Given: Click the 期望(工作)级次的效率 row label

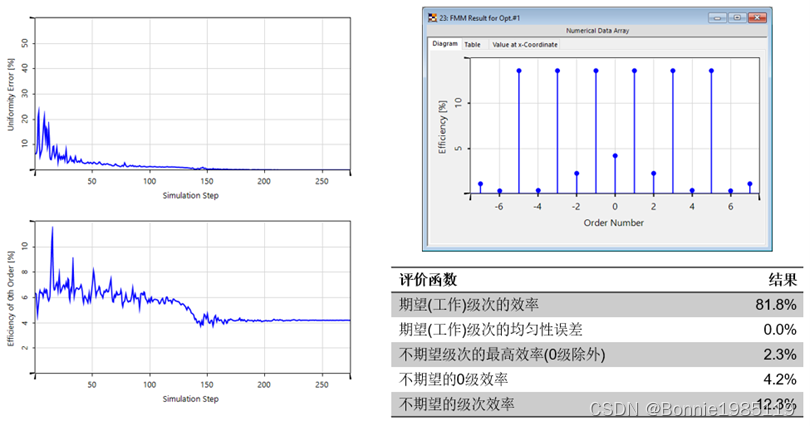Looking at the screenshot, I should [x=469, y=305].
